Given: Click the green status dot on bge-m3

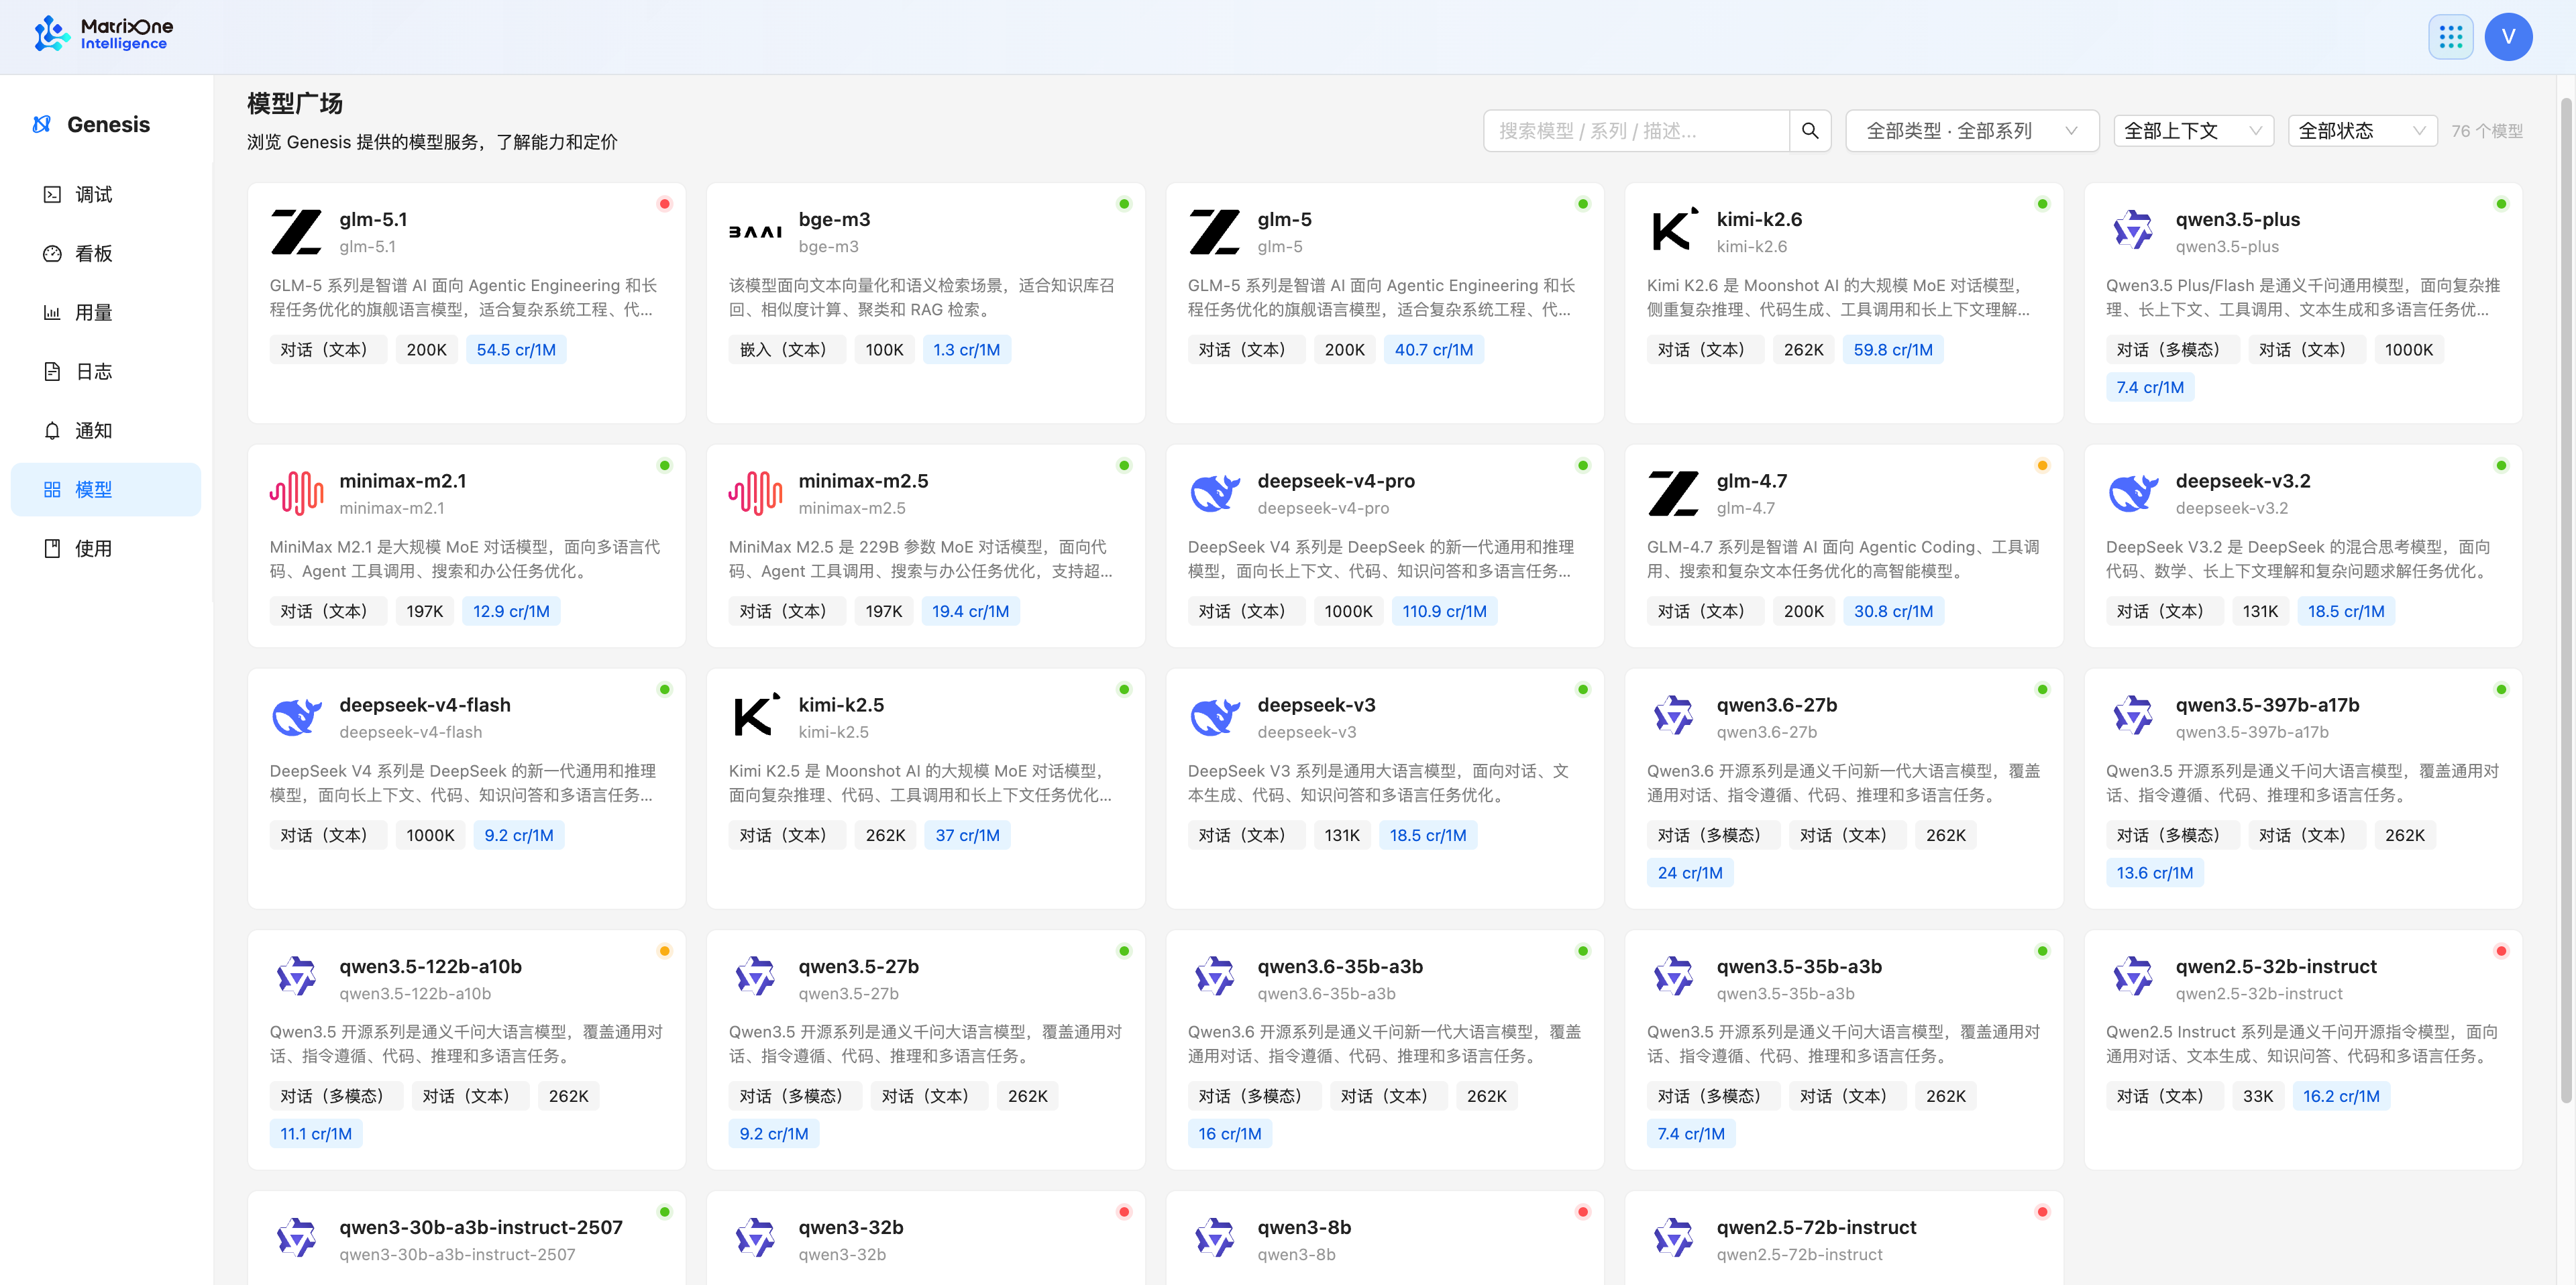Looking at the screenshot, I should (1124, 204).
